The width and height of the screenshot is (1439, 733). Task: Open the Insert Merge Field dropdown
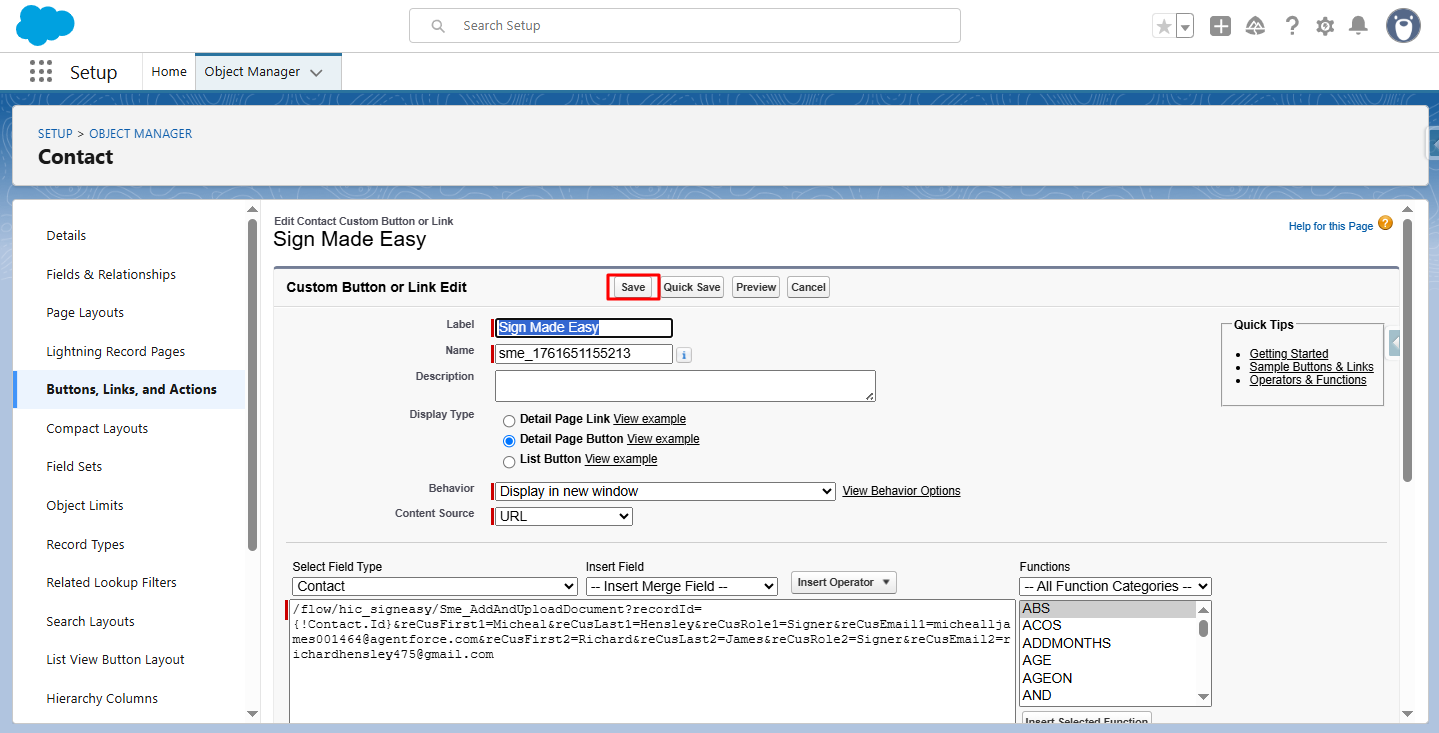[681, 586]
